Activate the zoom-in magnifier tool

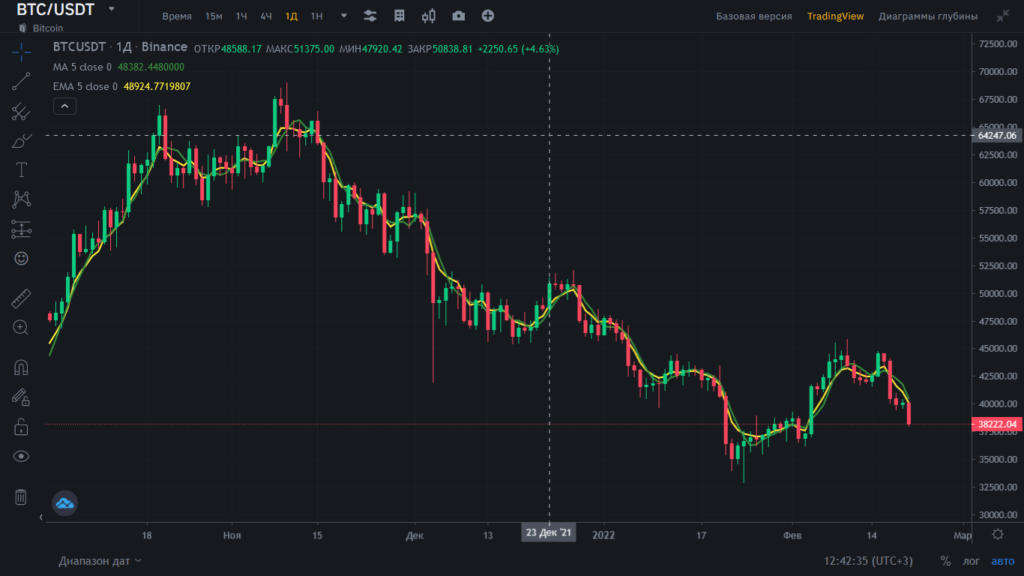click(x=21, y=327)
